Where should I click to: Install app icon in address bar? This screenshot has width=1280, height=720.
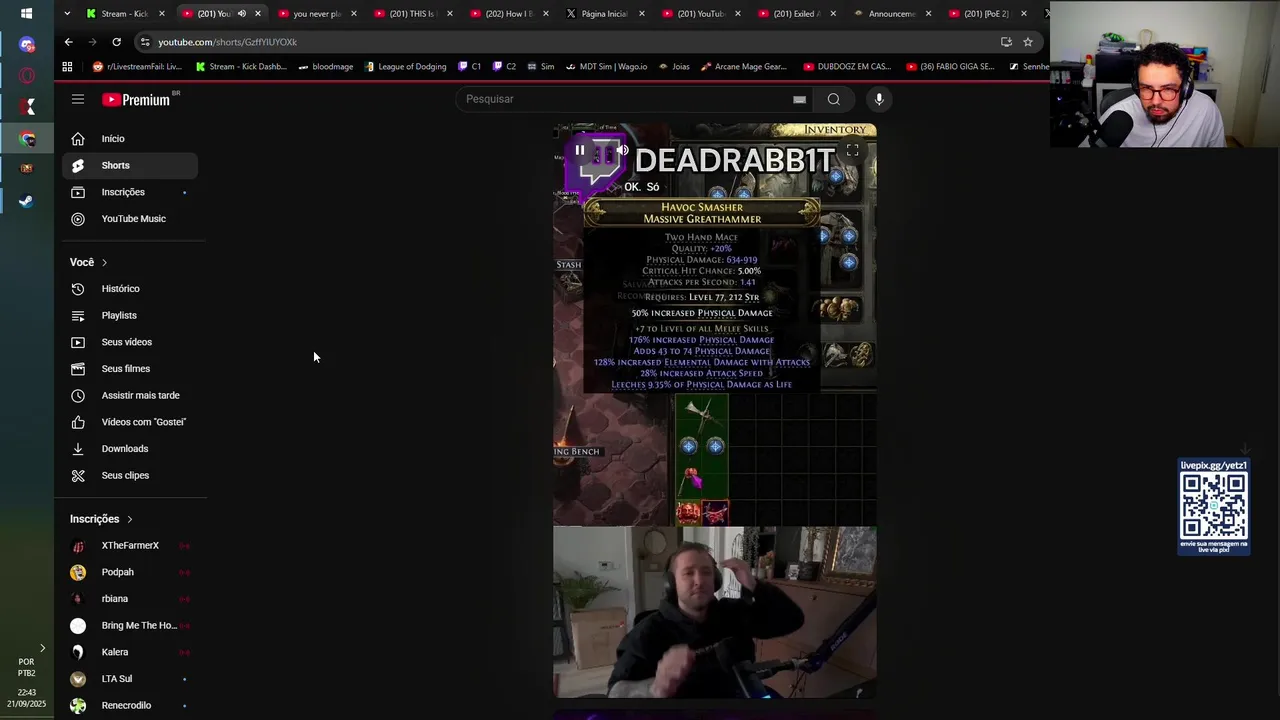1006,42
